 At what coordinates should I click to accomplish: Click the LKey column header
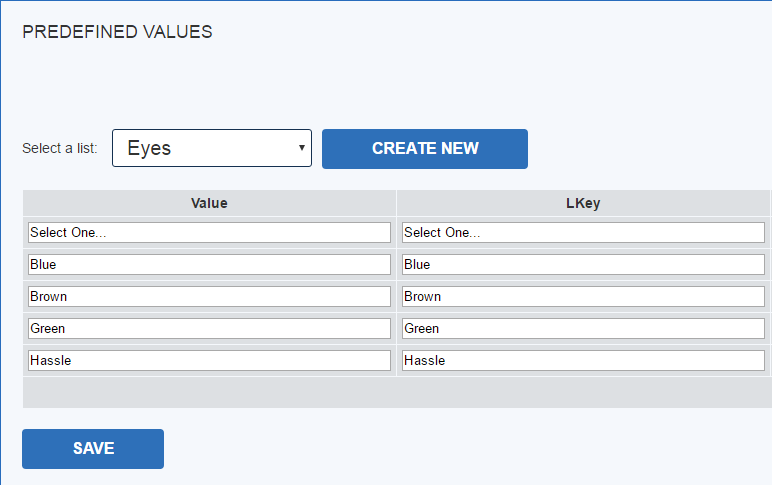coord(583,203)
